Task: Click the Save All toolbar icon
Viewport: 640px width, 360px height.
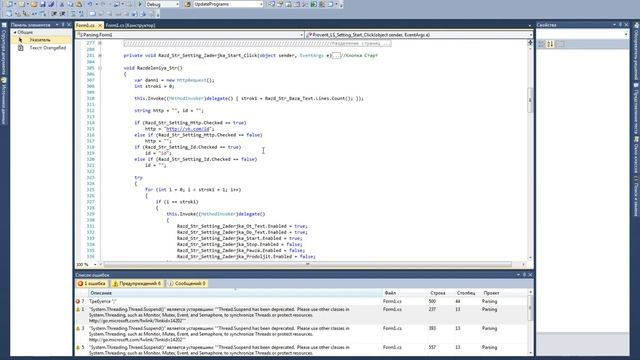Action: [51, 4]
